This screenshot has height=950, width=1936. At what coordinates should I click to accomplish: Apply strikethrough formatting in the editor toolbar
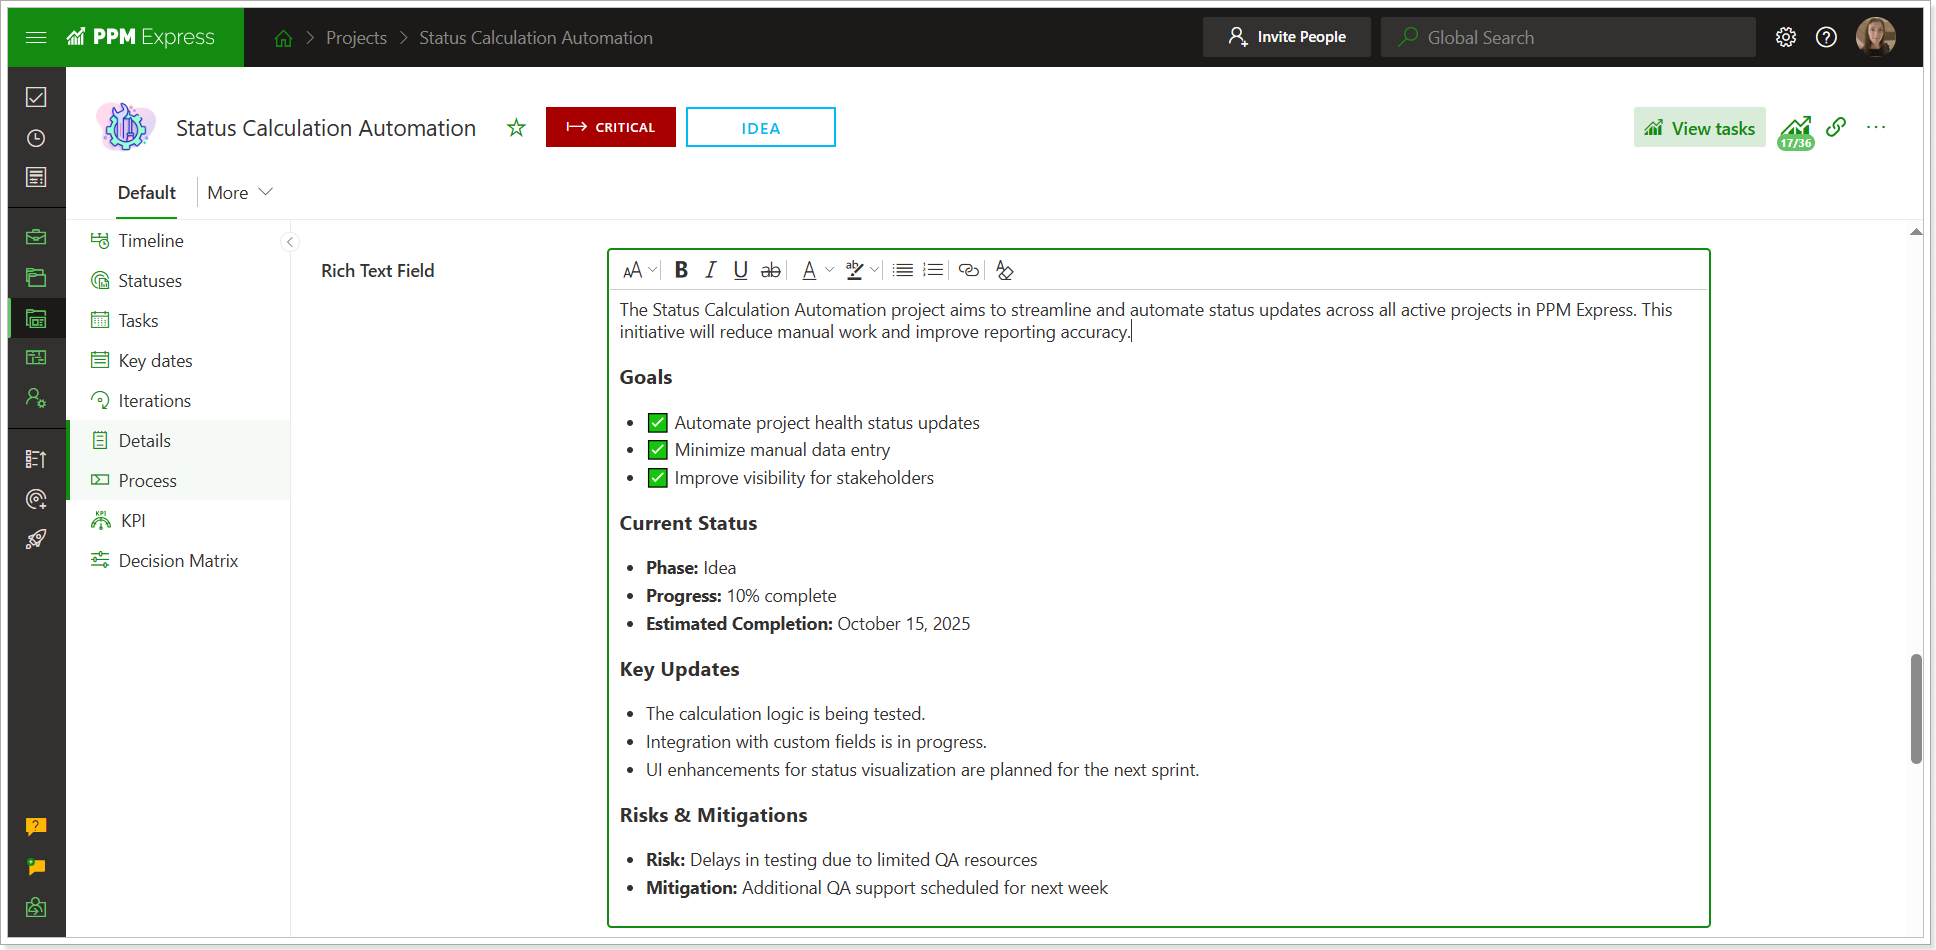[770, 270]
